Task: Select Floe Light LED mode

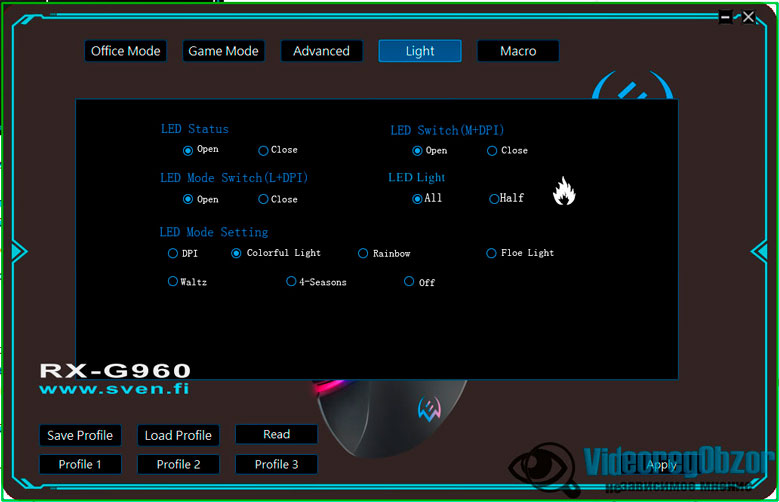Action: (x=491, y=253)
